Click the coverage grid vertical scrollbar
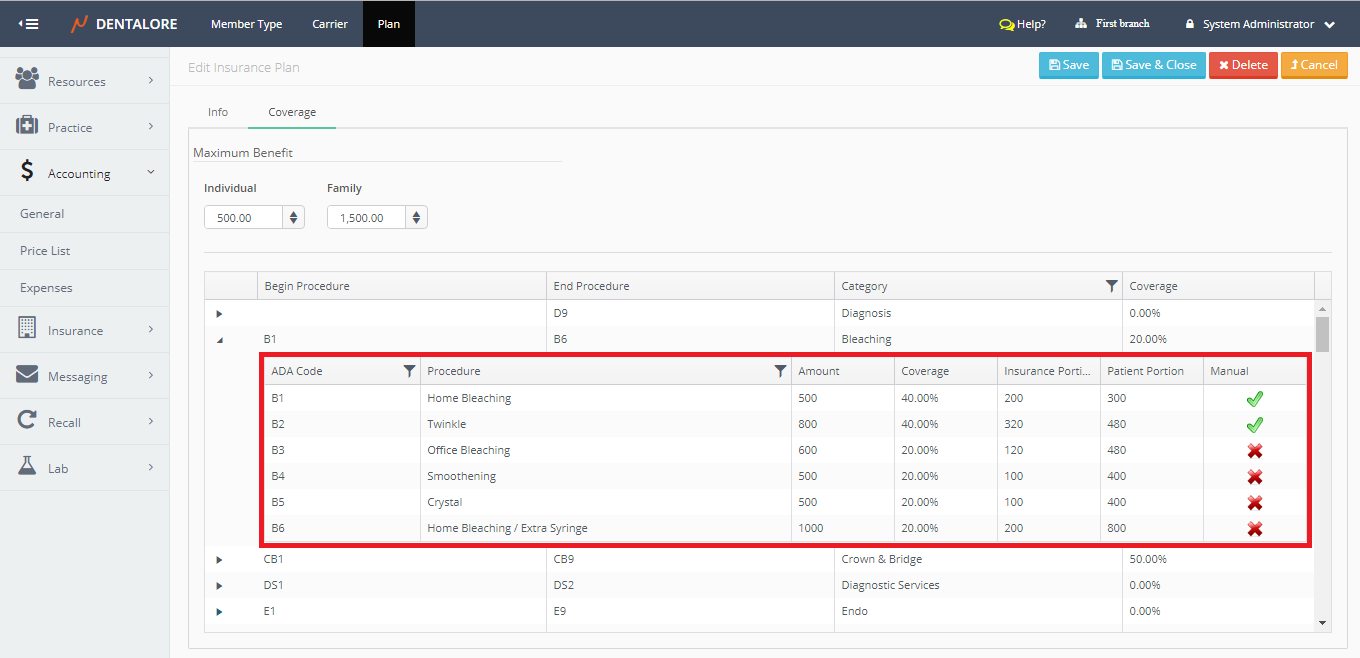 (1322, 335)
